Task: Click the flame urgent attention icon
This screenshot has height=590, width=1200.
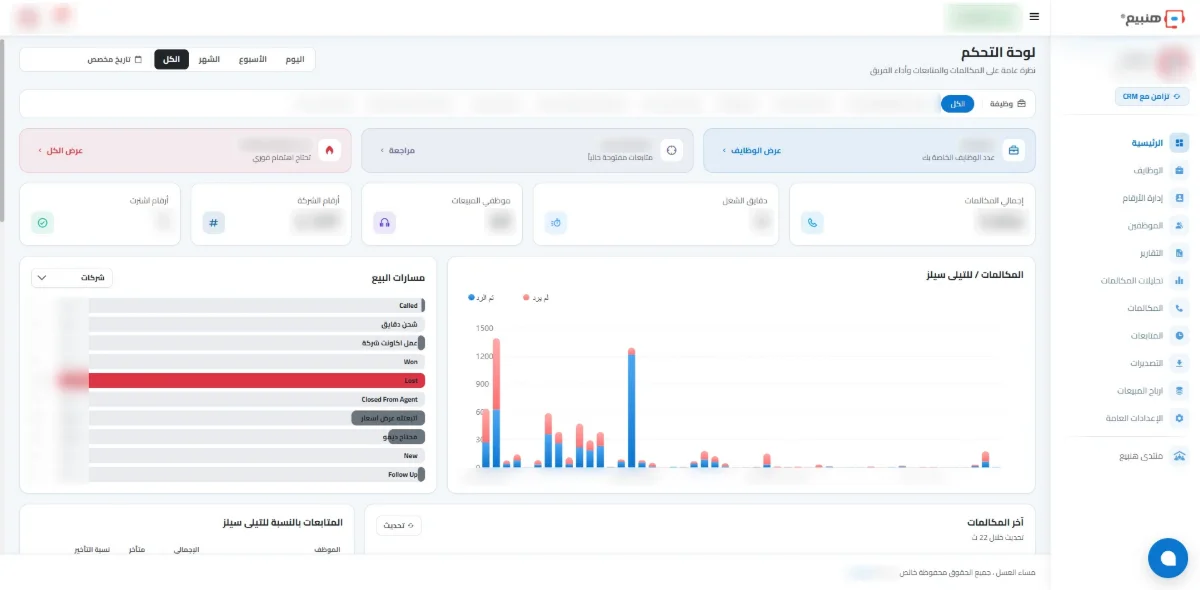Action: tap(329, 151)
